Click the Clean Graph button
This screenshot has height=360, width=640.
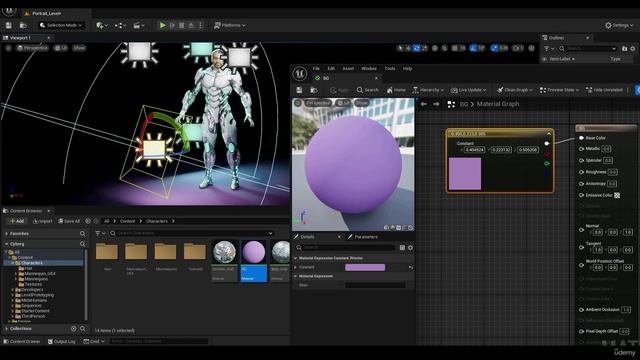click(514, 90)
